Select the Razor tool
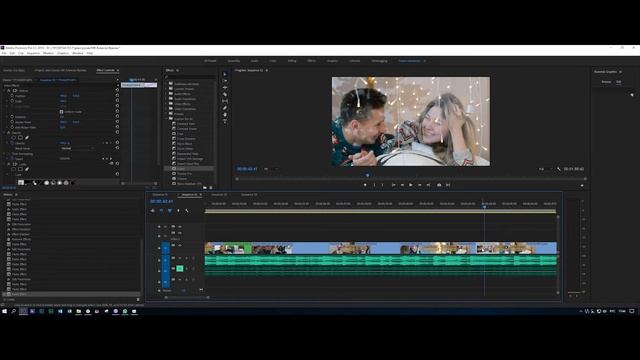The width and height of the screenshot is (640, 360). [x=225, y=94]
